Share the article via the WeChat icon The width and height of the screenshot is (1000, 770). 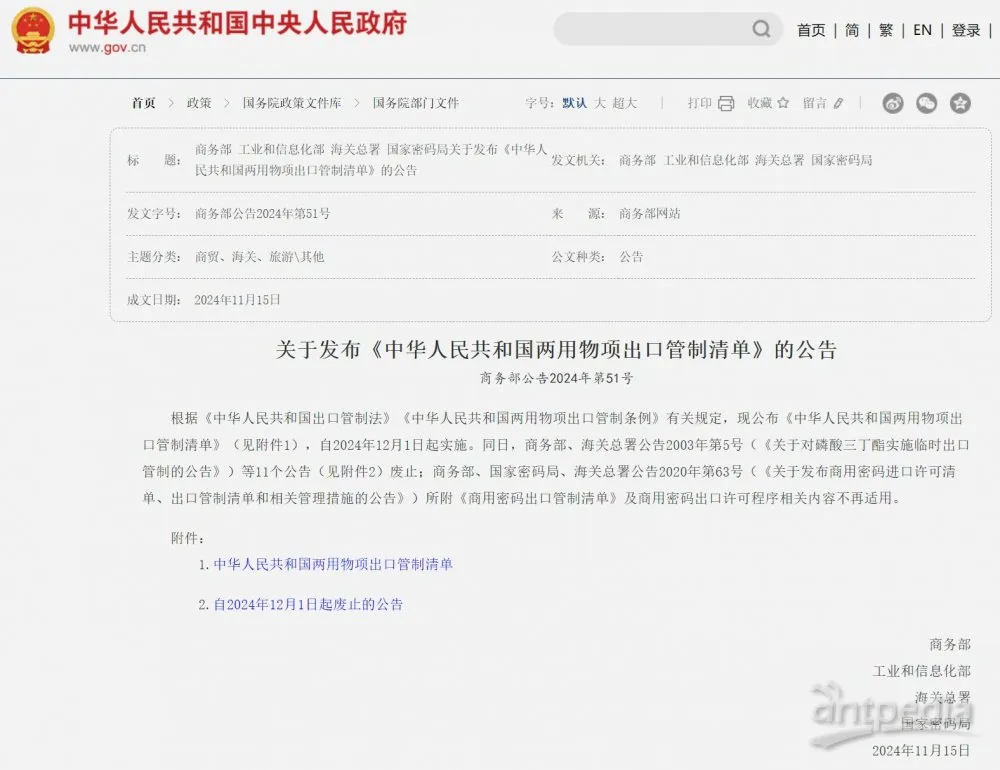tap(926, 103)
